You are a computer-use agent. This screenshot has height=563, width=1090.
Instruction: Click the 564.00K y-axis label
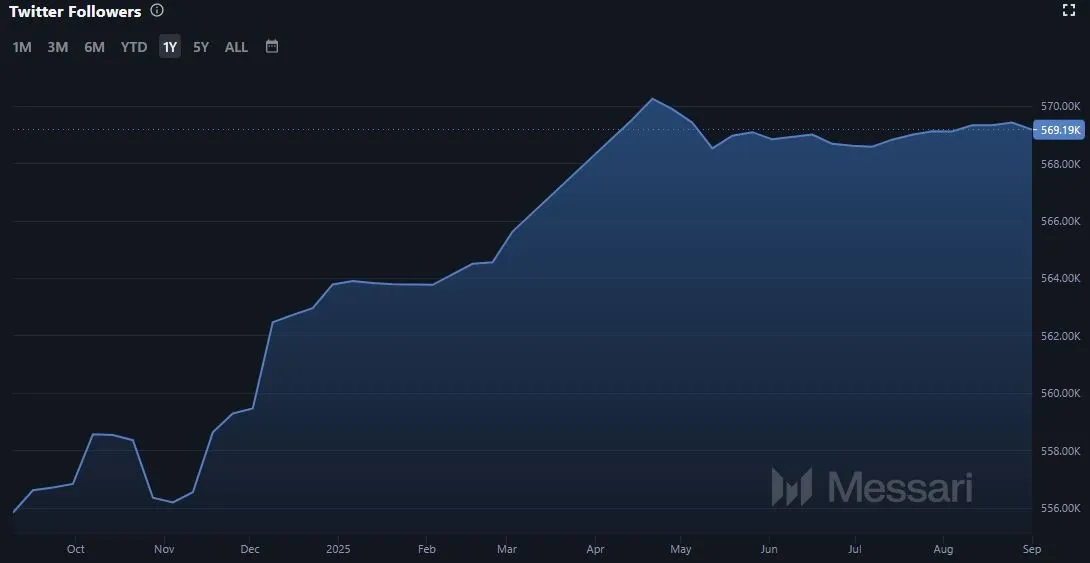1060,278
